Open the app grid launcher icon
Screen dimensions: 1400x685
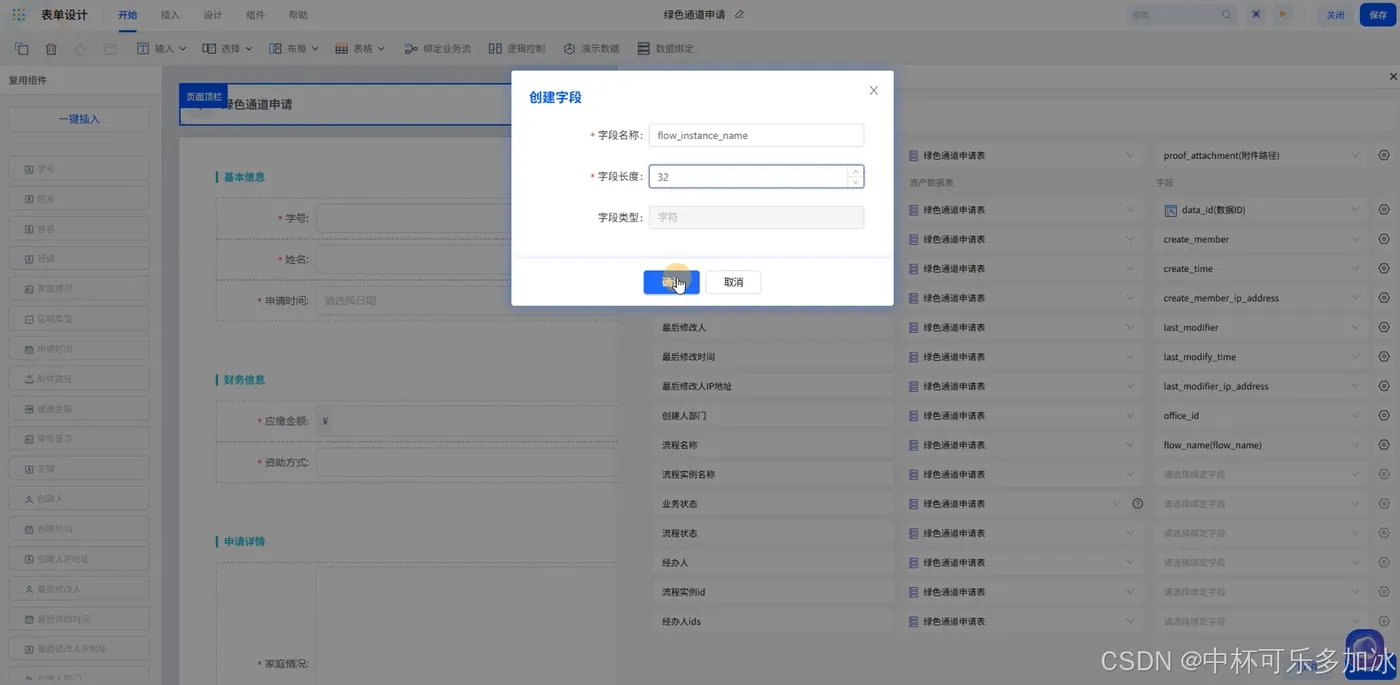point(19,15)
